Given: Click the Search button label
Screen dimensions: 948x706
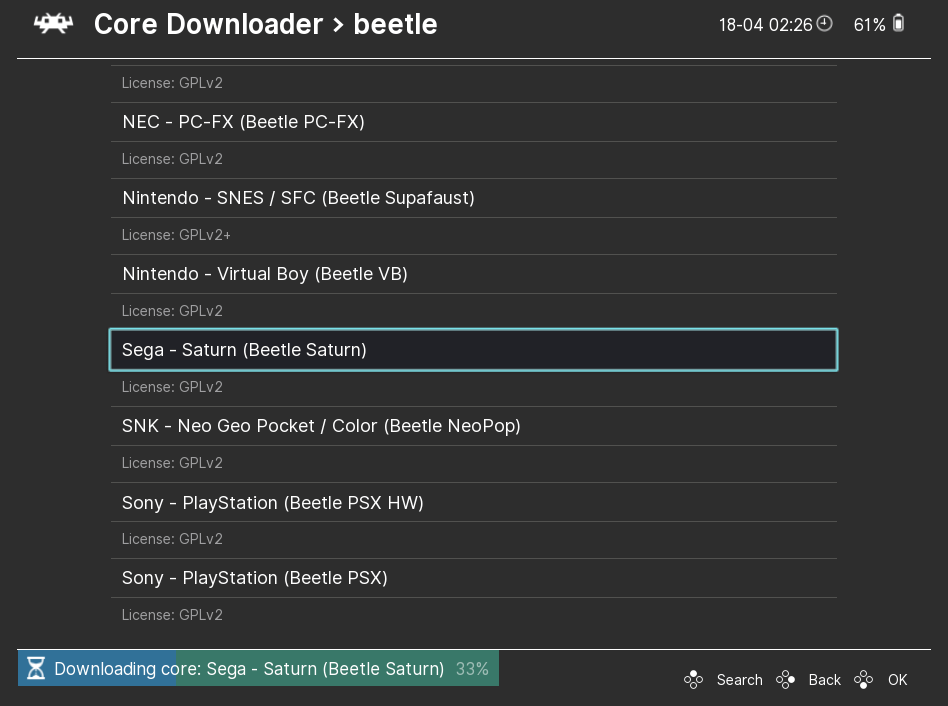Looking at the screenshot, I should 739,680.
